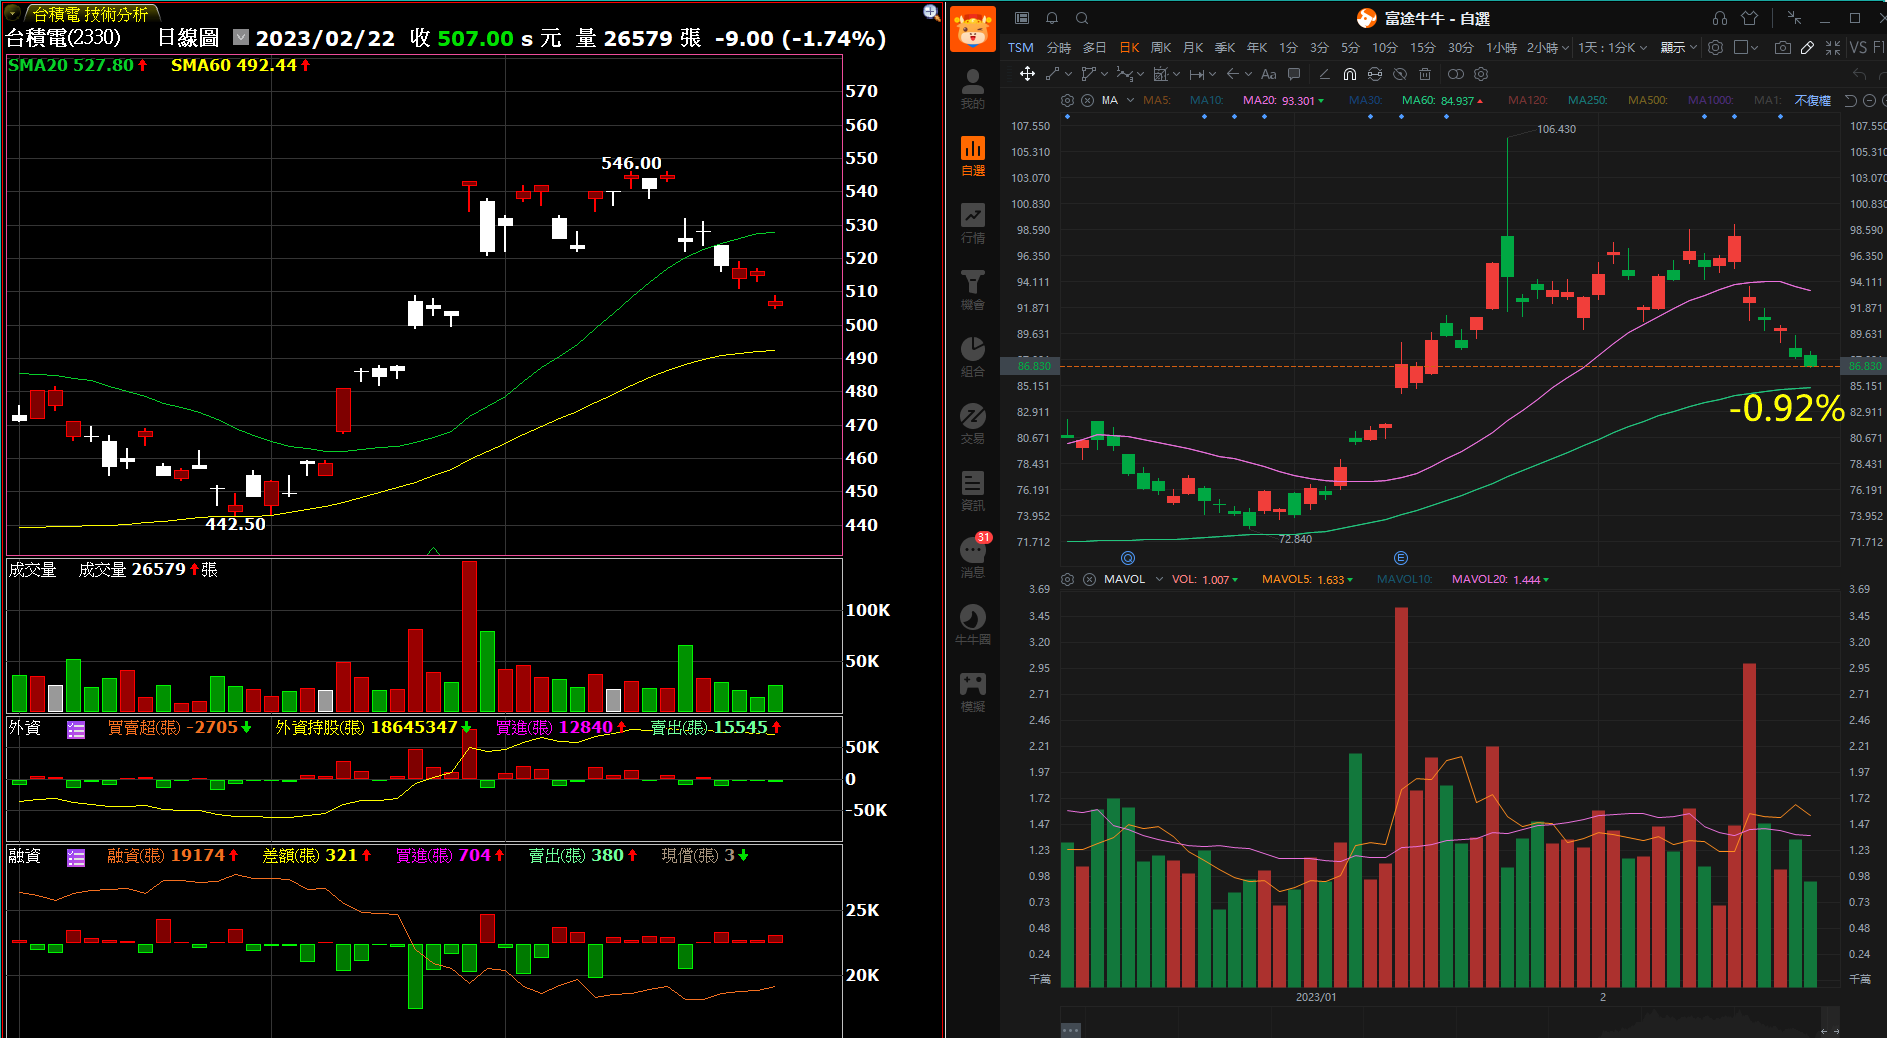Screen dimensions: 1887x1038
Task: Expand the arrow tool dropdown chevron
Action: click(x=1248, y=74)
